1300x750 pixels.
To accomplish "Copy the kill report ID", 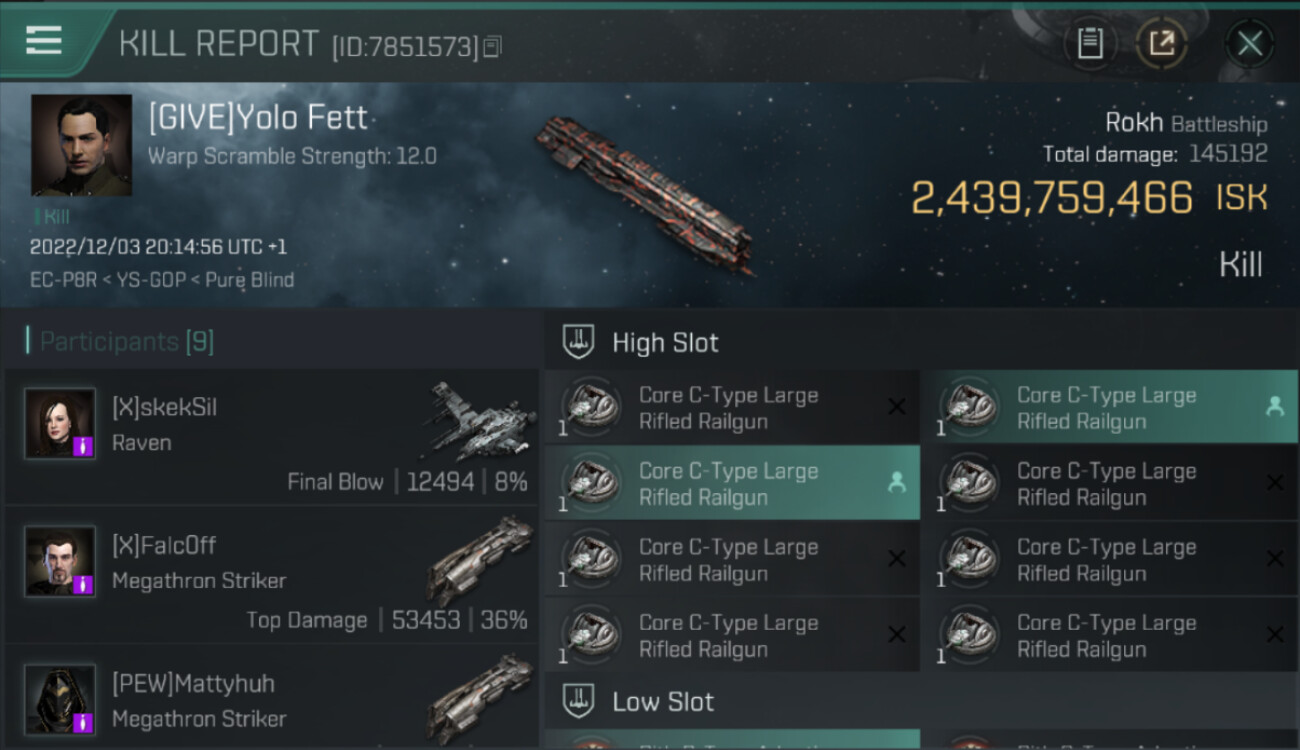I will [491, 46].
